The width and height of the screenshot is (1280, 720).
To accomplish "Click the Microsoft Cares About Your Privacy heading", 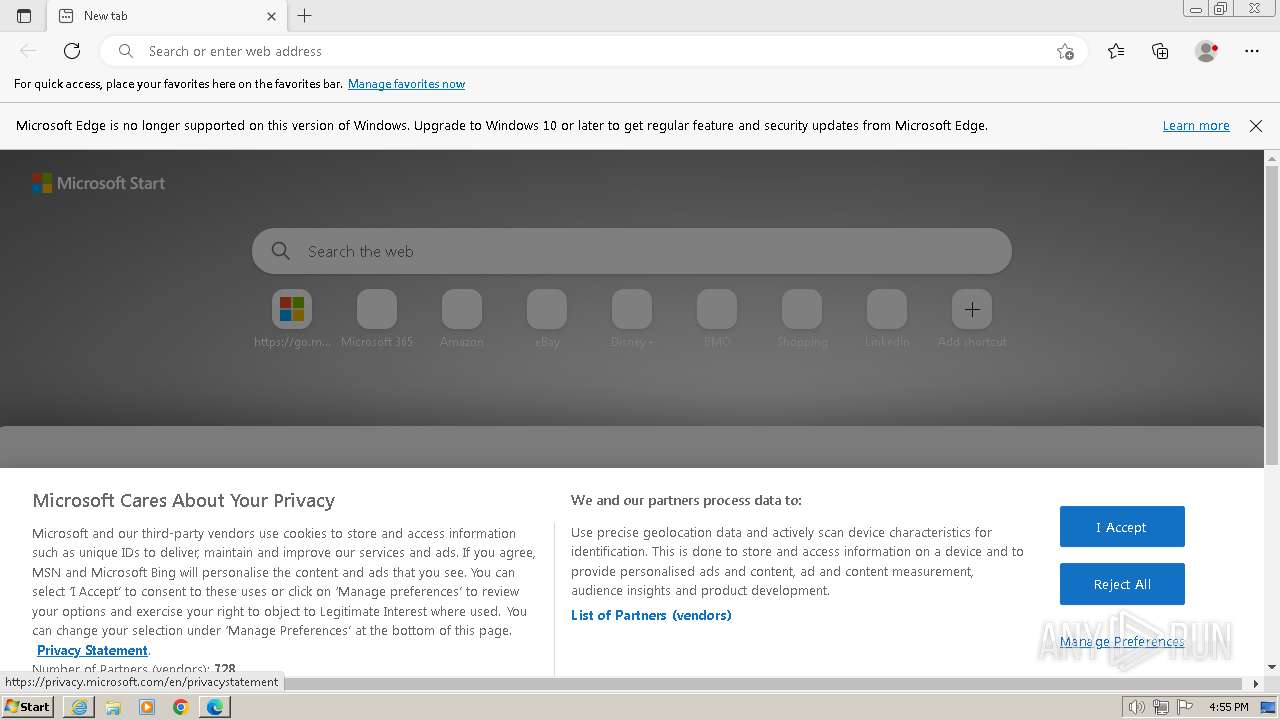I will [x=183, y=500].
